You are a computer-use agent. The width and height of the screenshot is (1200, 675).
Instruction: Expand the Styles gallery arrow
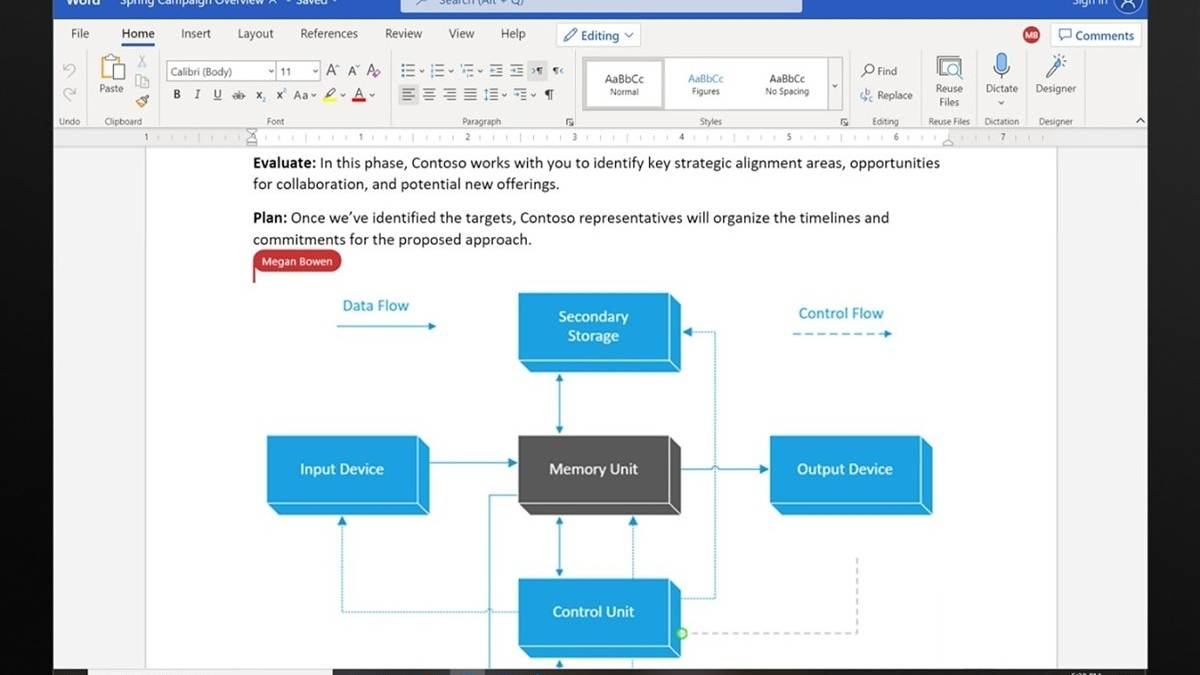(834, 86)
